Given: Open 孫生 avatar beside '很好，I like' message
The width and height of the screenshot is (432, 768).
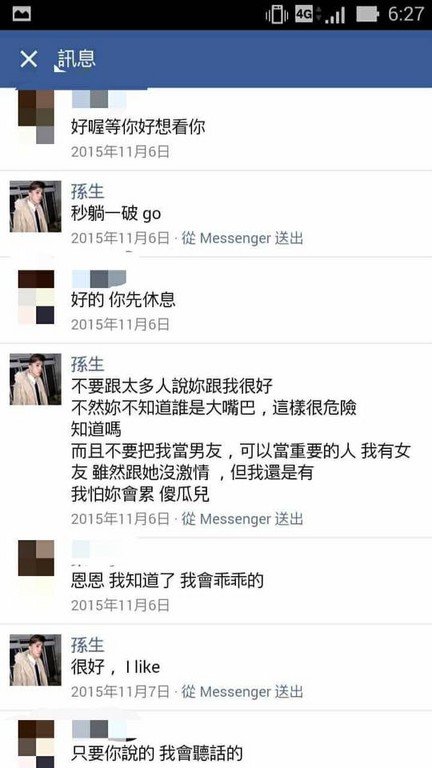Looking at the screenshot, I should pos(36,660).
